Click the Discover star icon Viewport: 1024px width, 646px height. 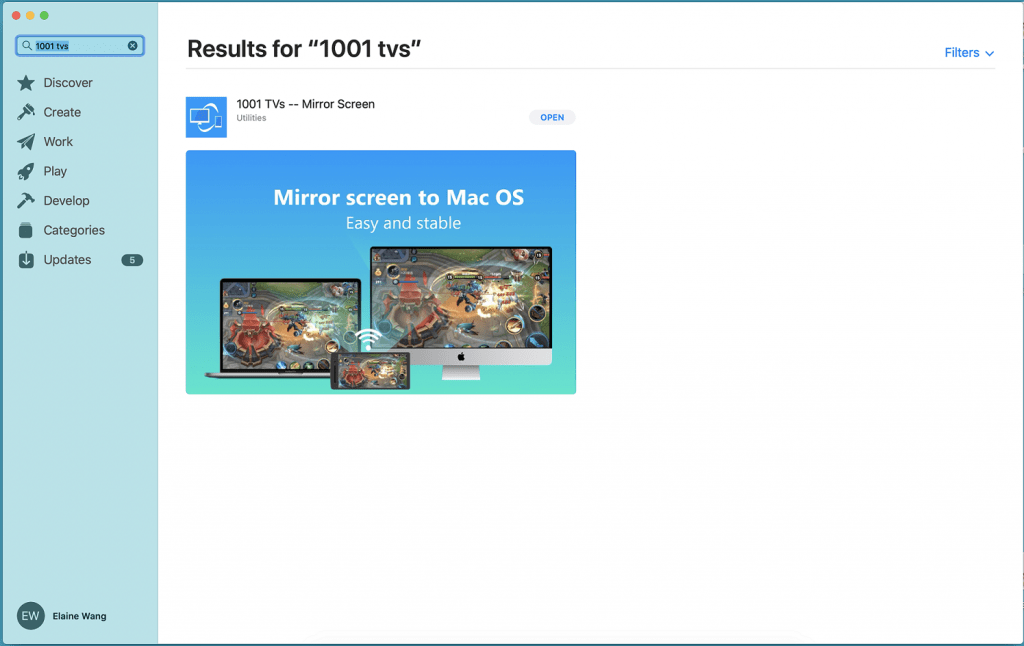(26, 83)
